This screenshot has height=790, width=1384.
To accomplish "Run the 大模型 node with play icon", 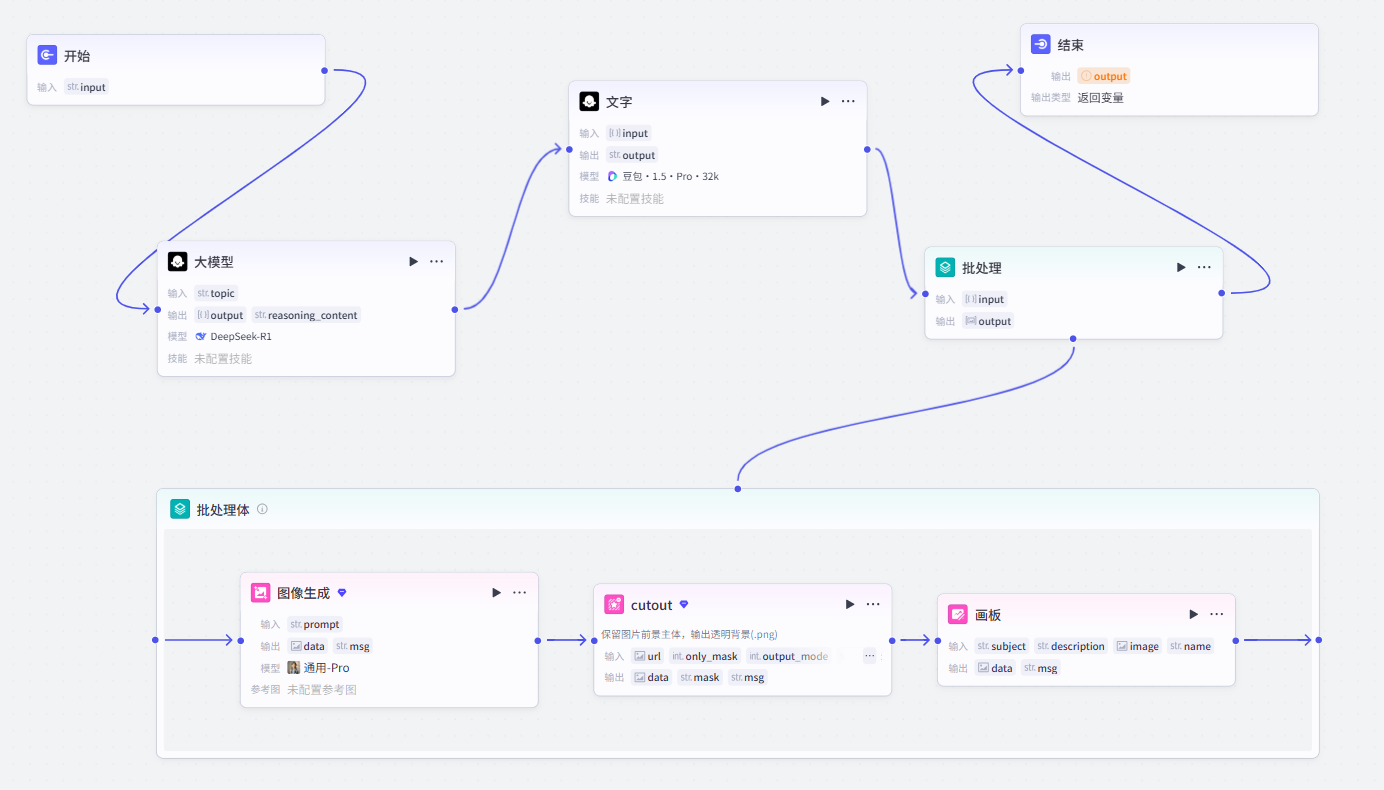I will pos(414,261).
